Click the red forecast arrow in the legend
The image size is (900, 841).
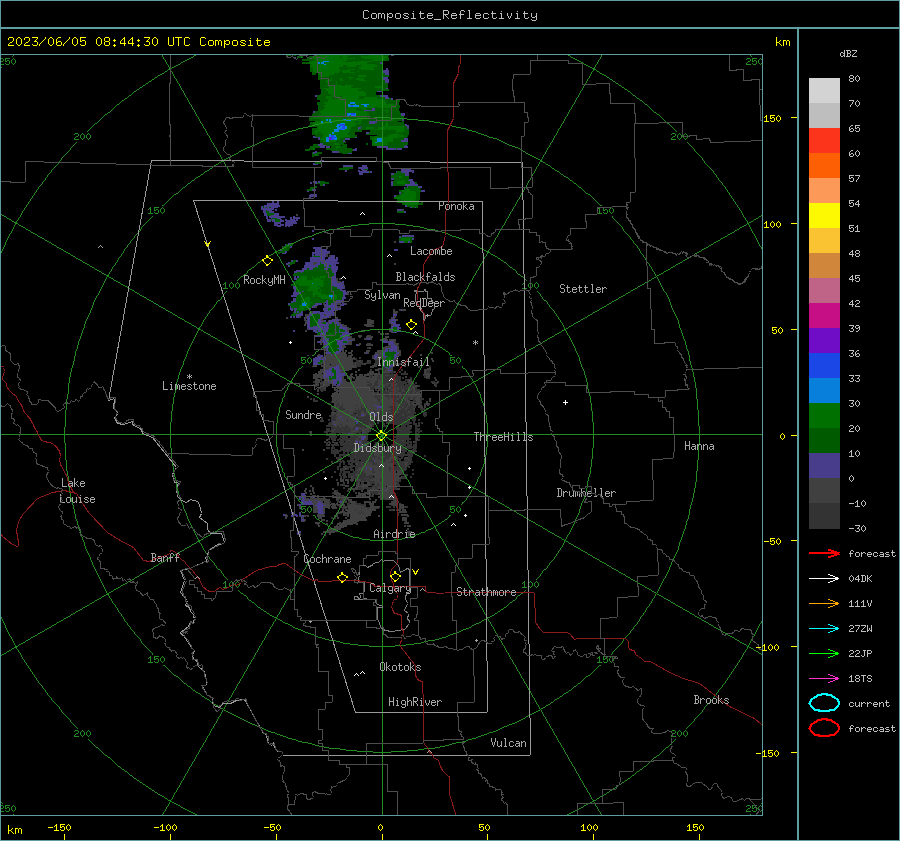(824, 553)
